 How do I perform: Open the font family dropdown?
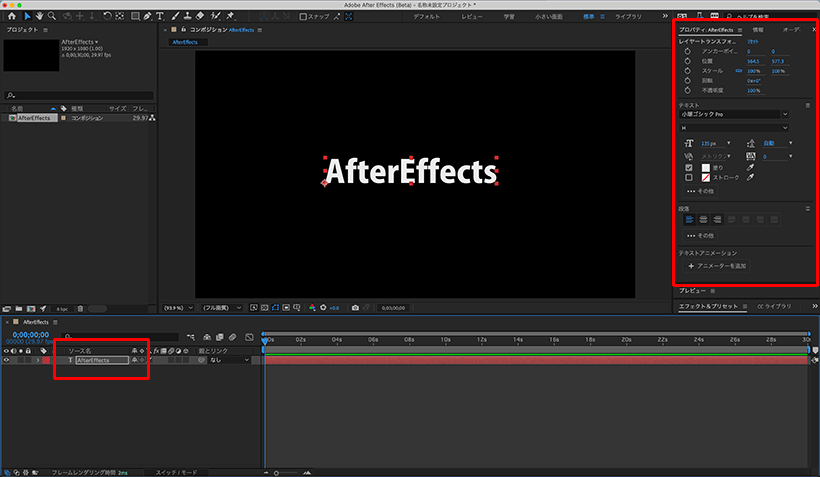[785, 114]
